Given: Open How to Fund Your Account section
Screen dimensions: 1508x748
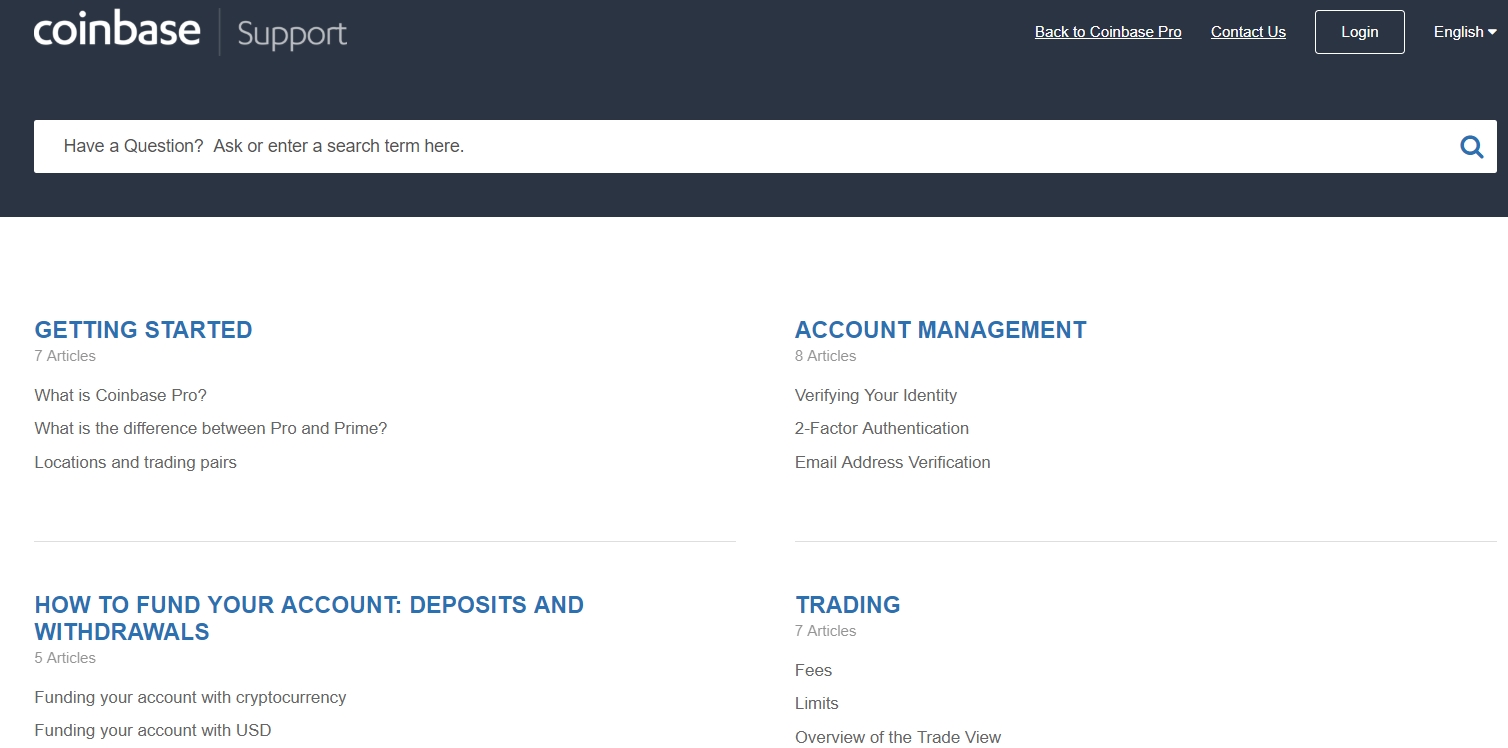Looking at the screenshot, I should tap(309, 618).
